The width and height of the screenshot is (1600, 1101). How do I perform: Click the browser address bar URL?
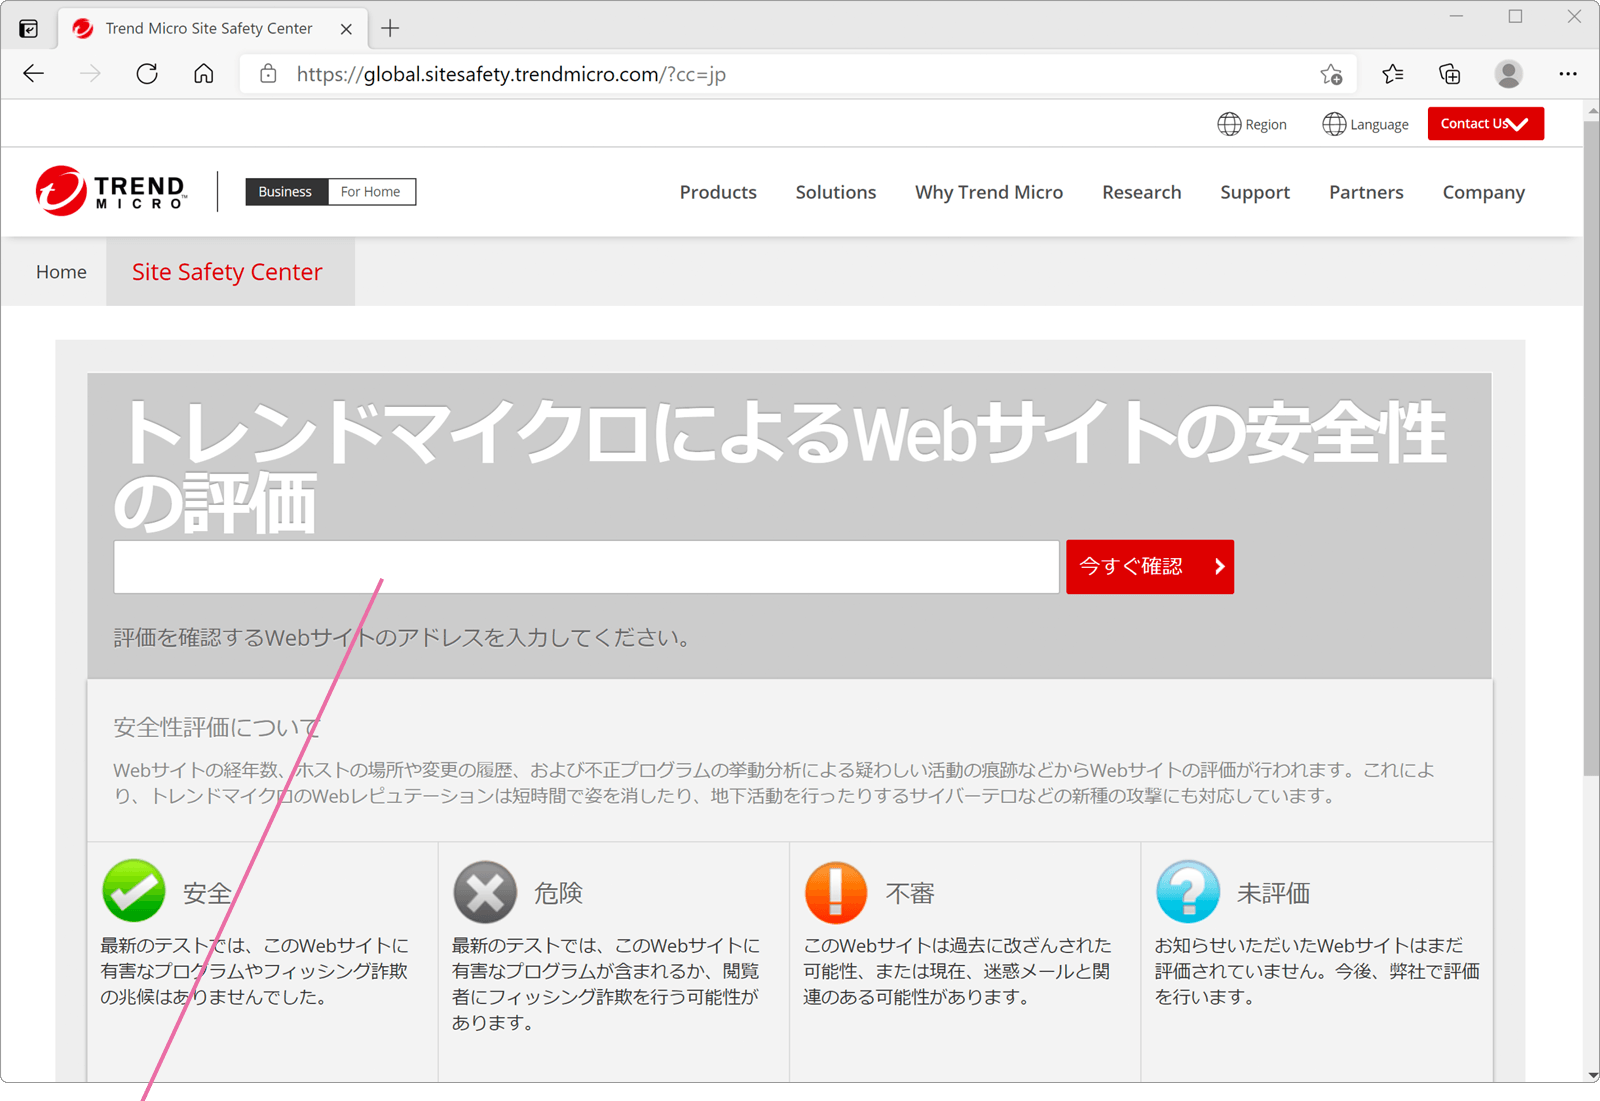[511, 74]
